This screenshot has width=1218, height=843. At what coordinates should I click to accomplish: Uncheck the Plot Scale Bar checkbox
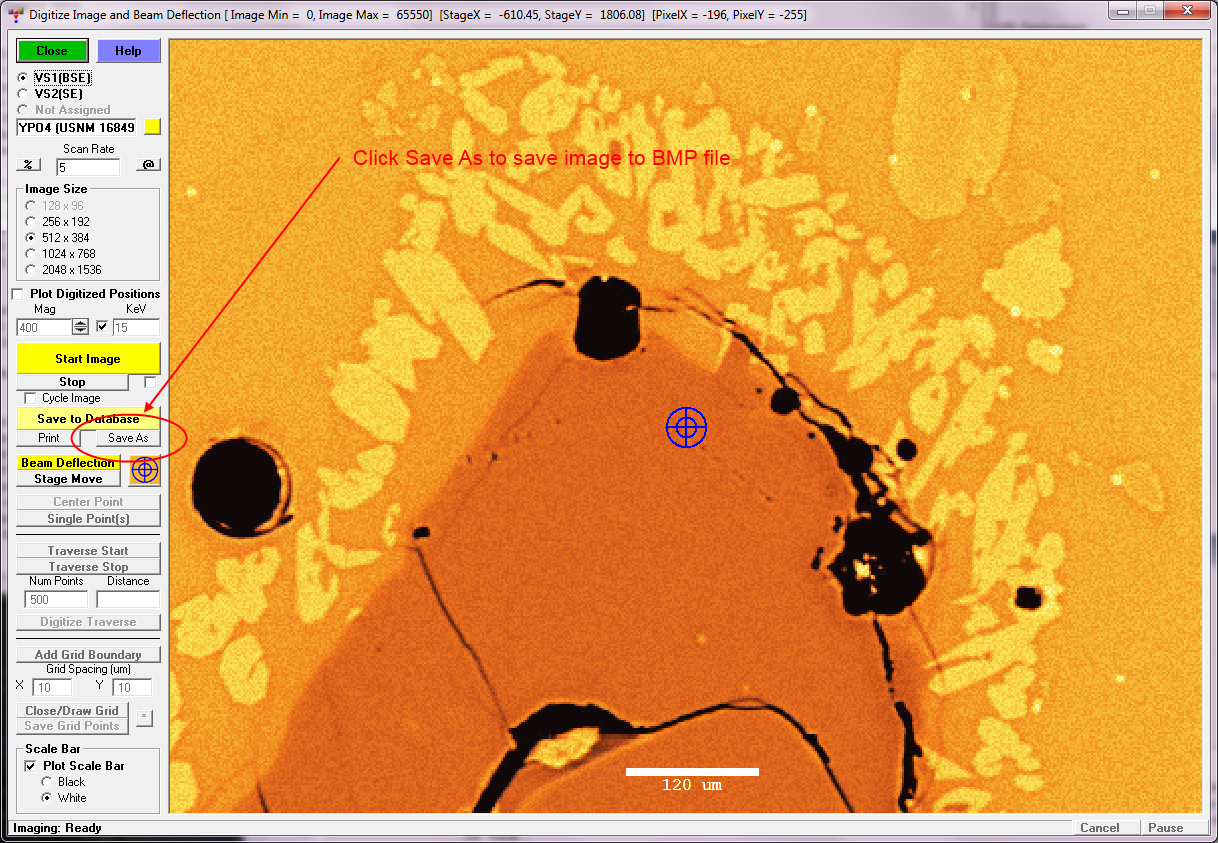(x=31, y=766)
